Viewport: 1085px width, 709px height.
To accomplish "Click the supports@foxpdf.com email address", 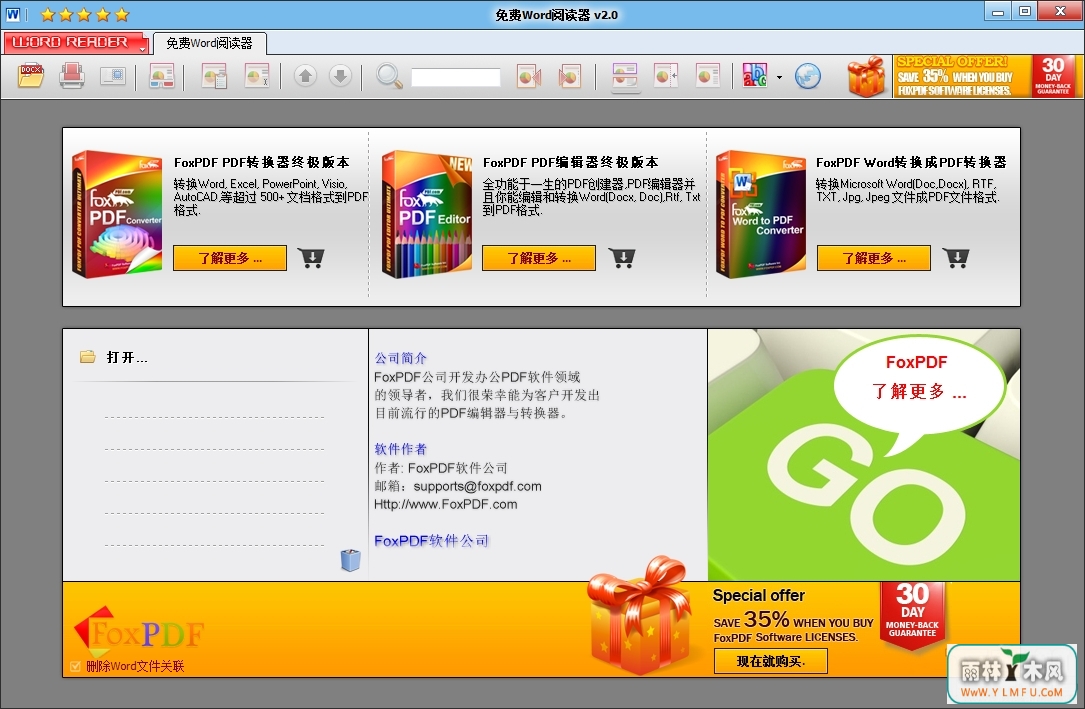I will coord(477,486).
